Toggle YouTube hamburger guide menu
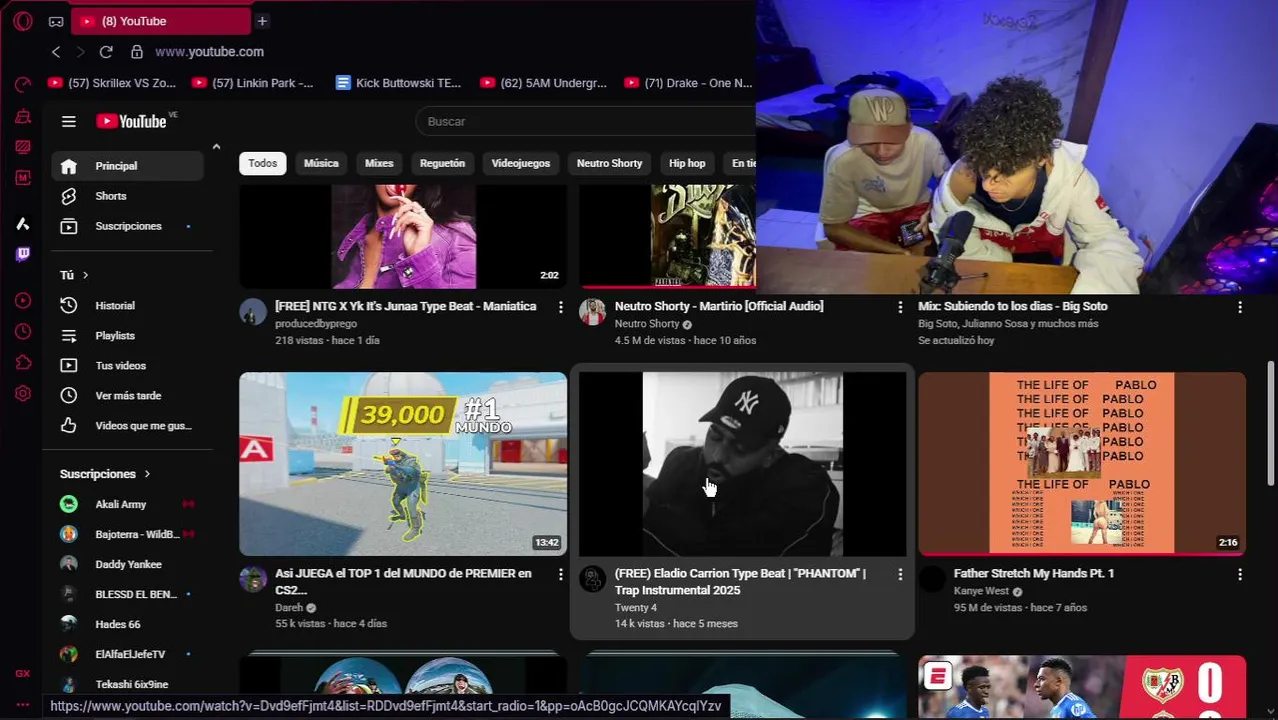This screenshot has height=720, width=1278. pyautogui.click(x=69, y=121)
